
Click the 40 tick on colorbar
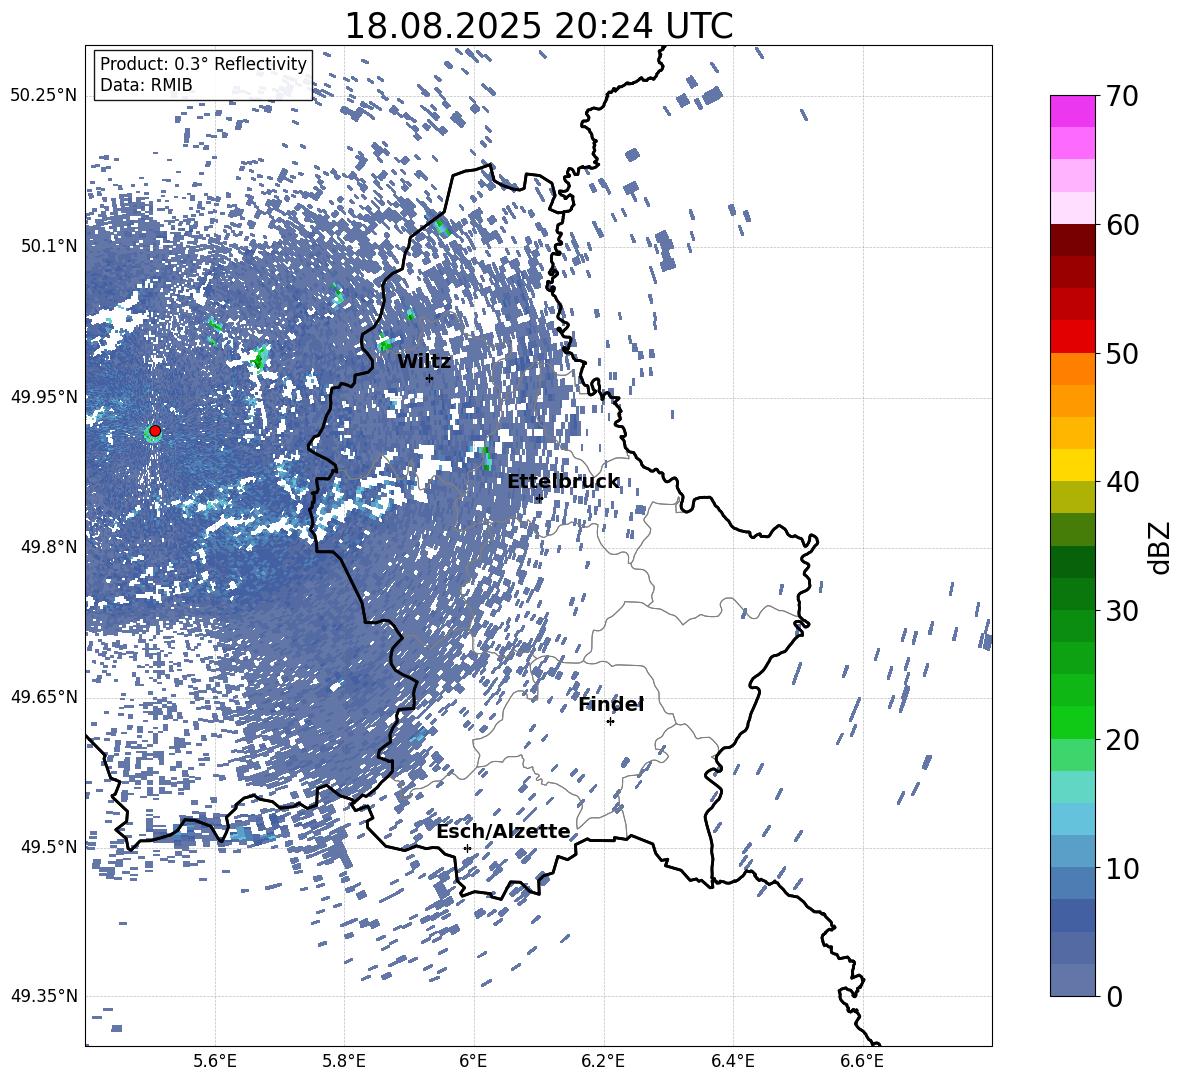(1122, 482)
